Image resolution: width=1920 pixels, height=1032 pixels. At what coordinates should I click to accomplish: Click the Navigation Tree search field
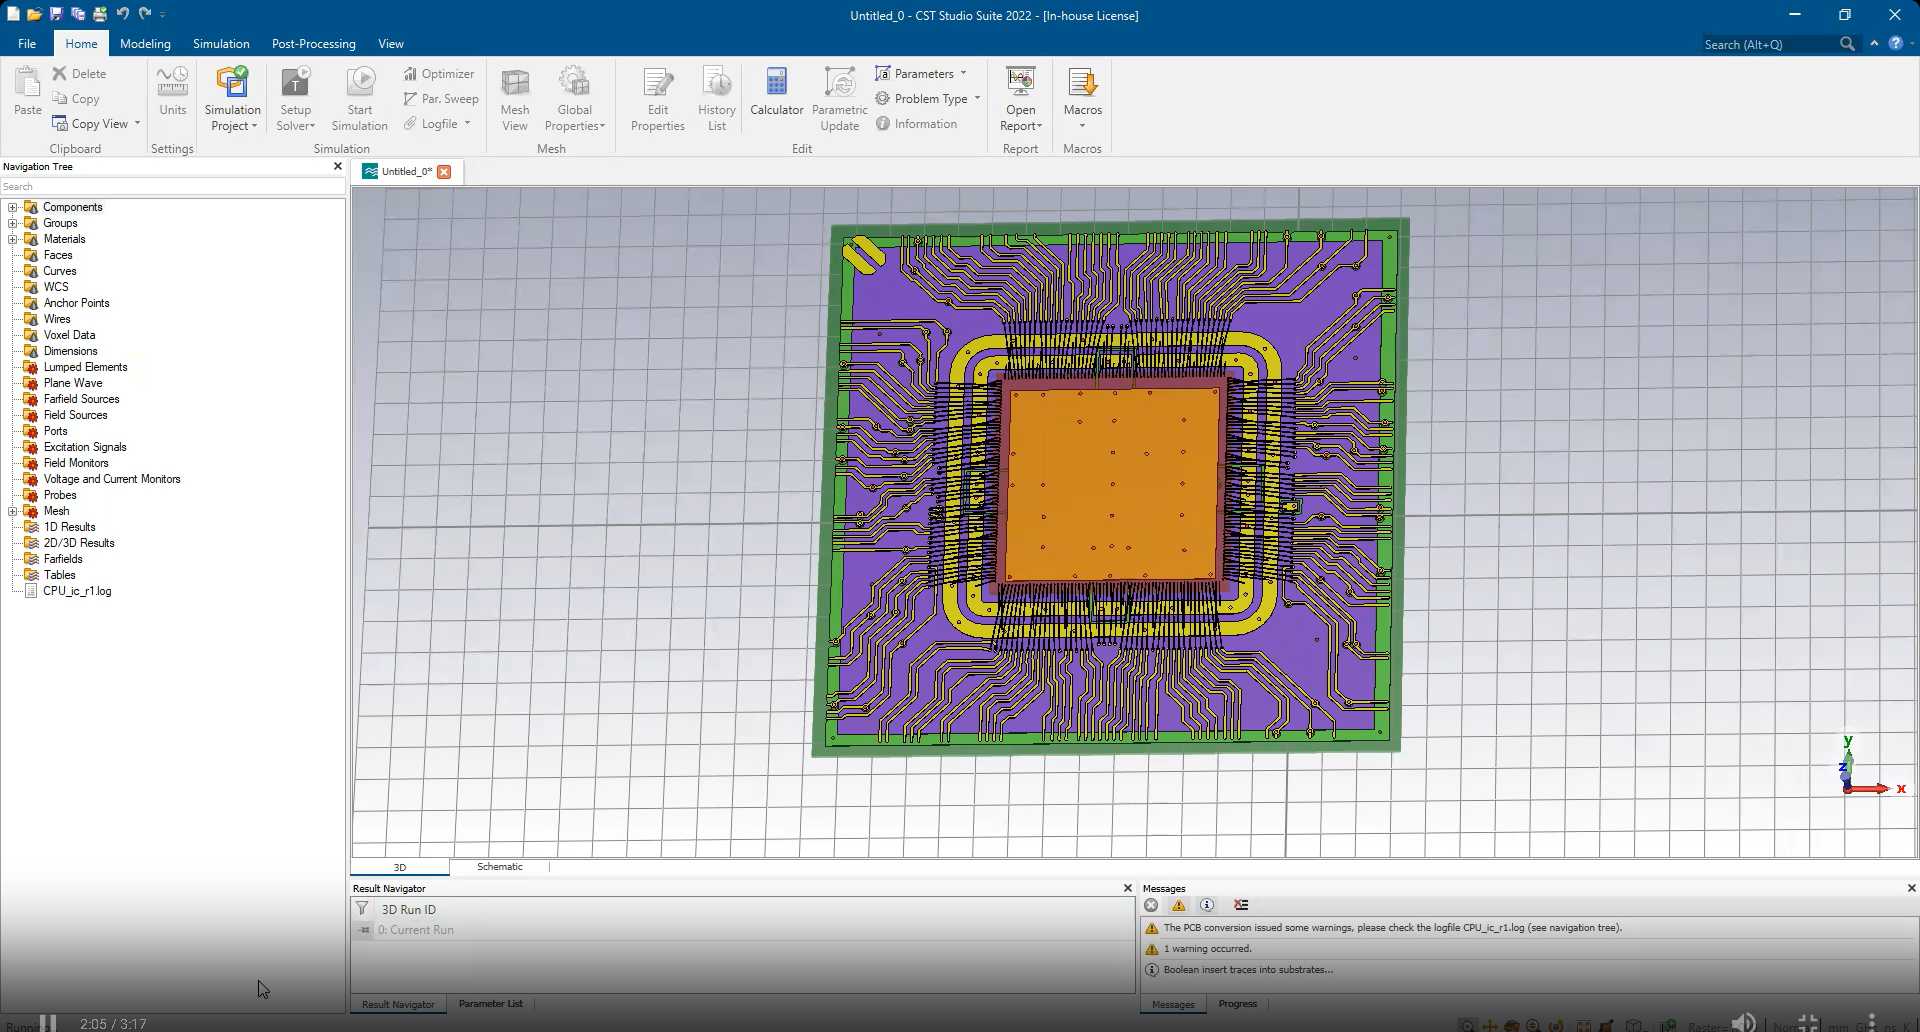tap(172, 187)
